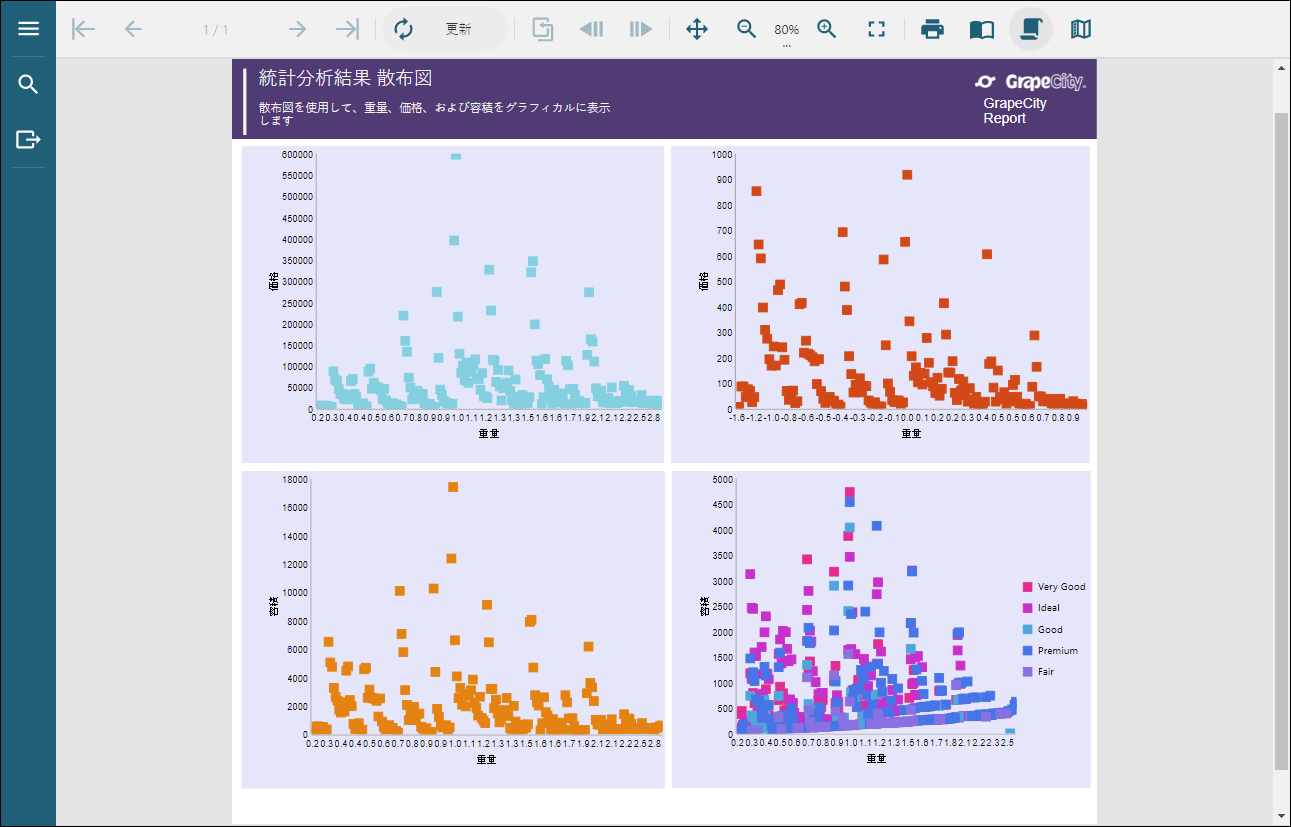Go to previous page arrow
The image size is (1291, 827).
tap(133, 29)
